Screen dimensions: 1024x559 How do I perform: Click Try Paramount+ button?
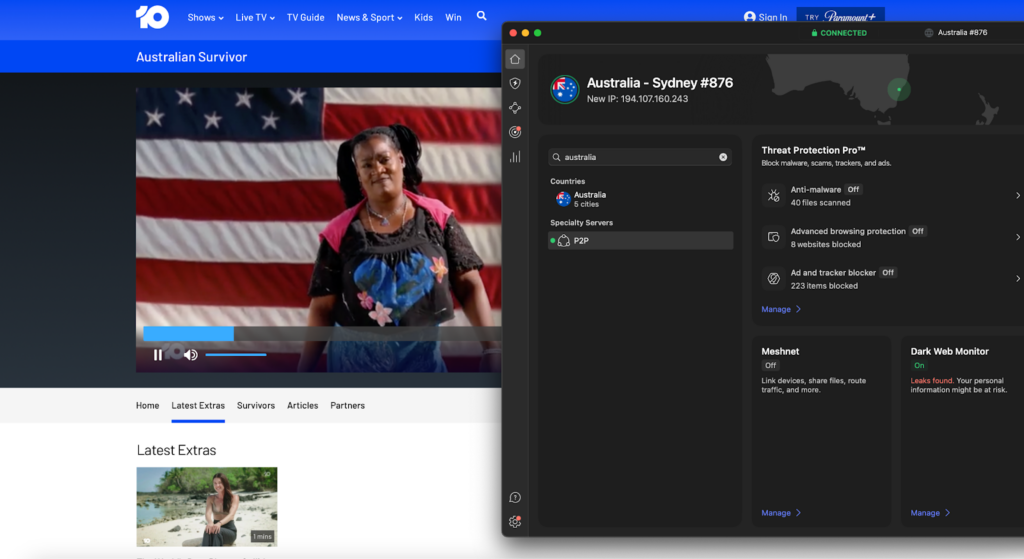(840, 16)
